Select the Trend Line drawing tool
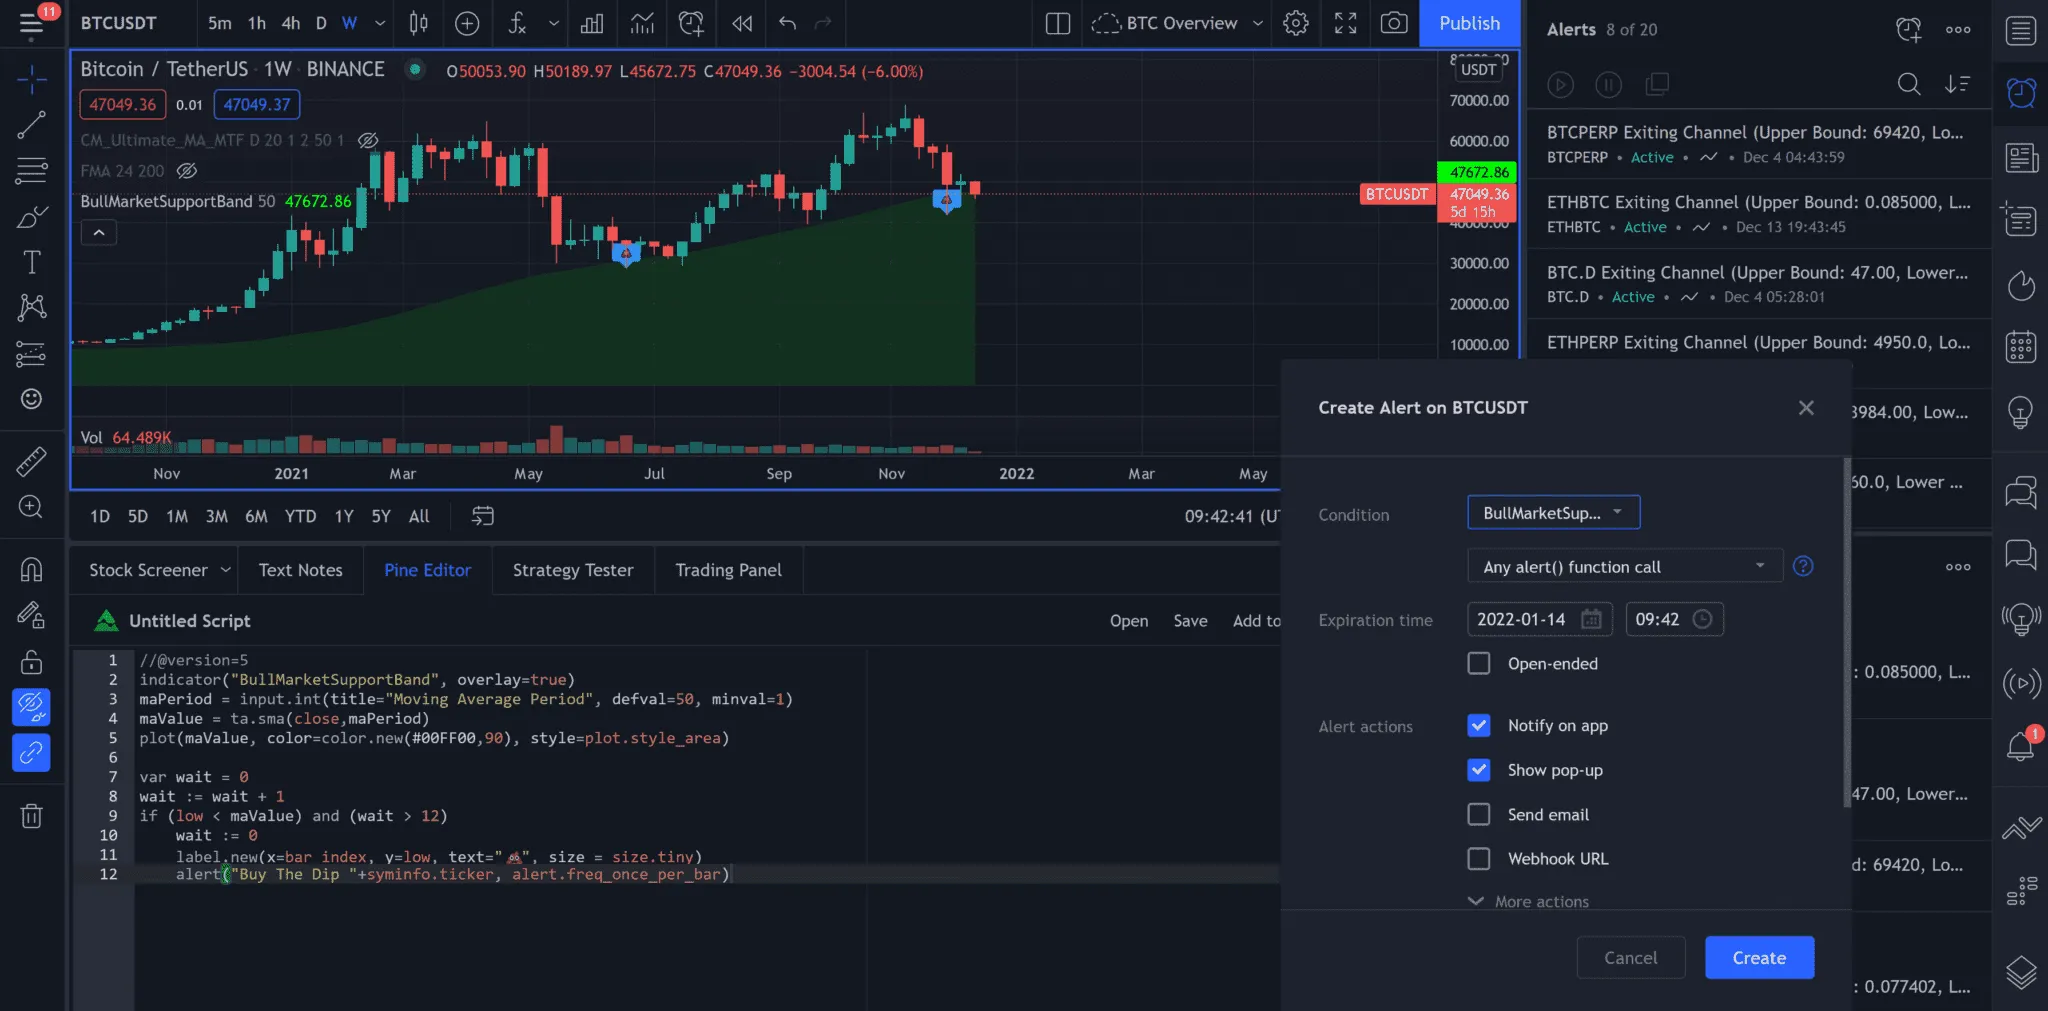 tap(31, 124)
